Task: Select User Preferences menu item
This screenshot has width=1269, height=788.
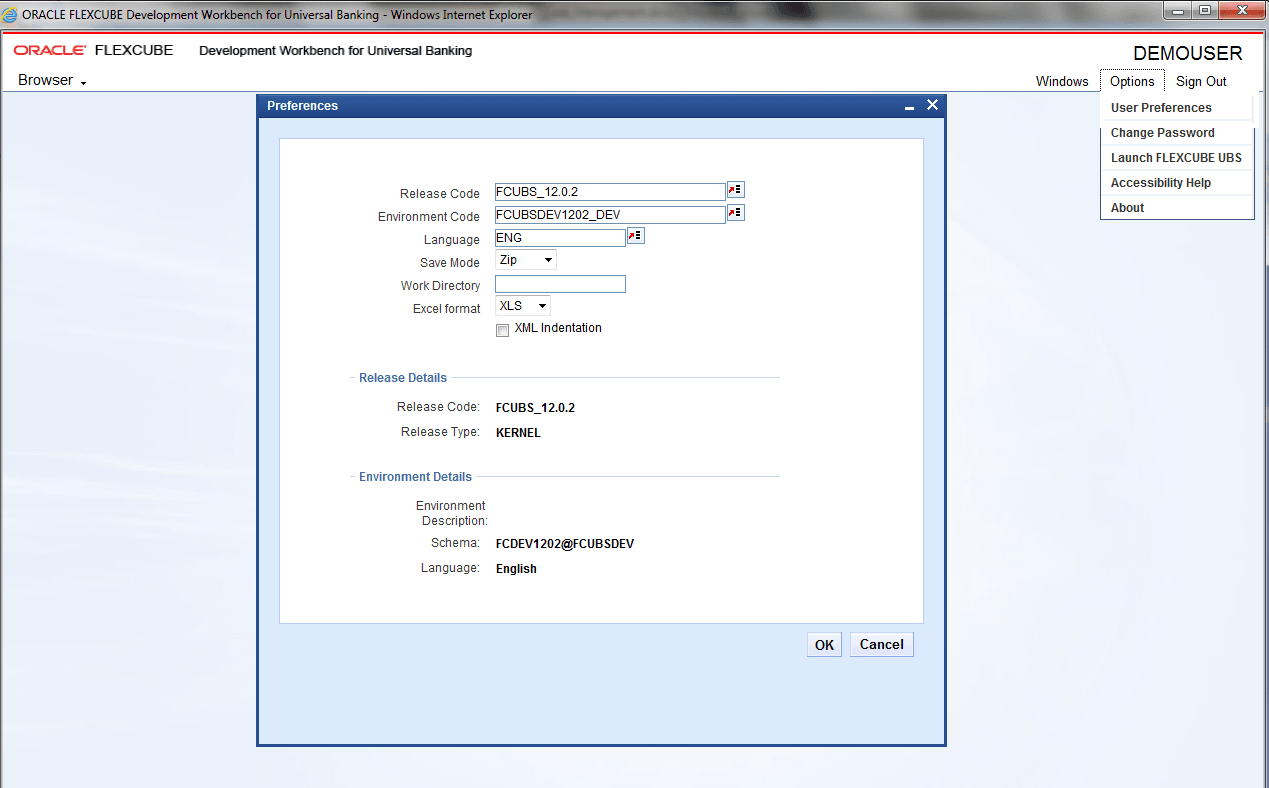Action: coord(1177,108)
